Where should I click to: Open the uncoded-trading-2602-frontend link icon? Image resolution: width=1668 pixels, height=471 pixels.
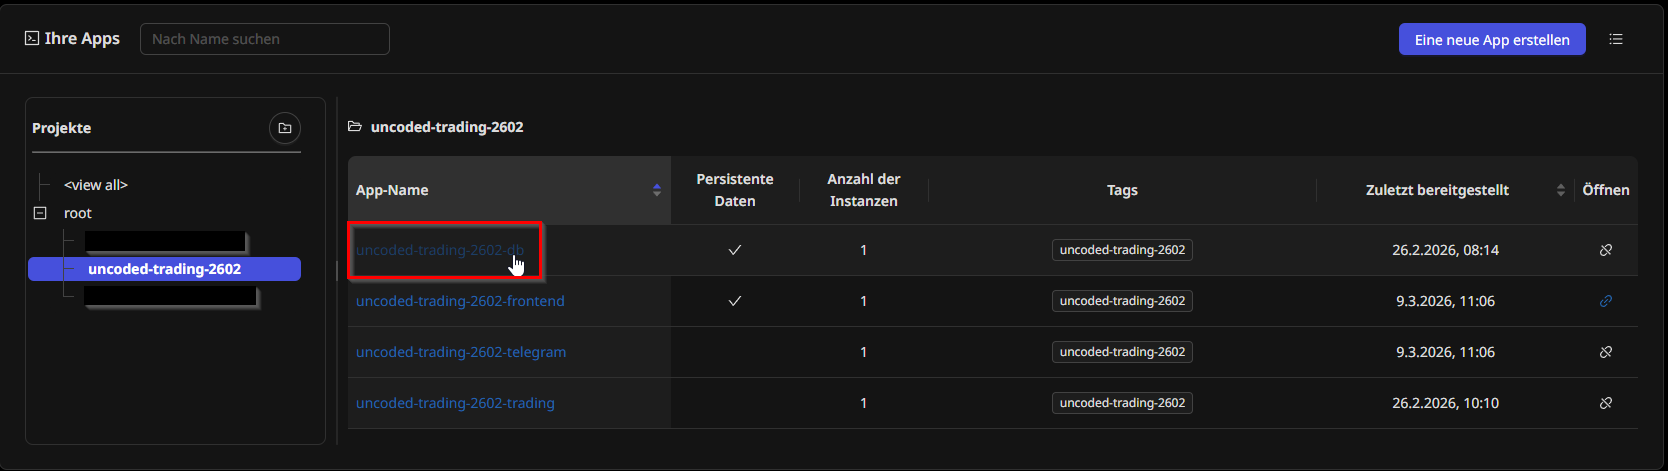(x=1606, y=301)
